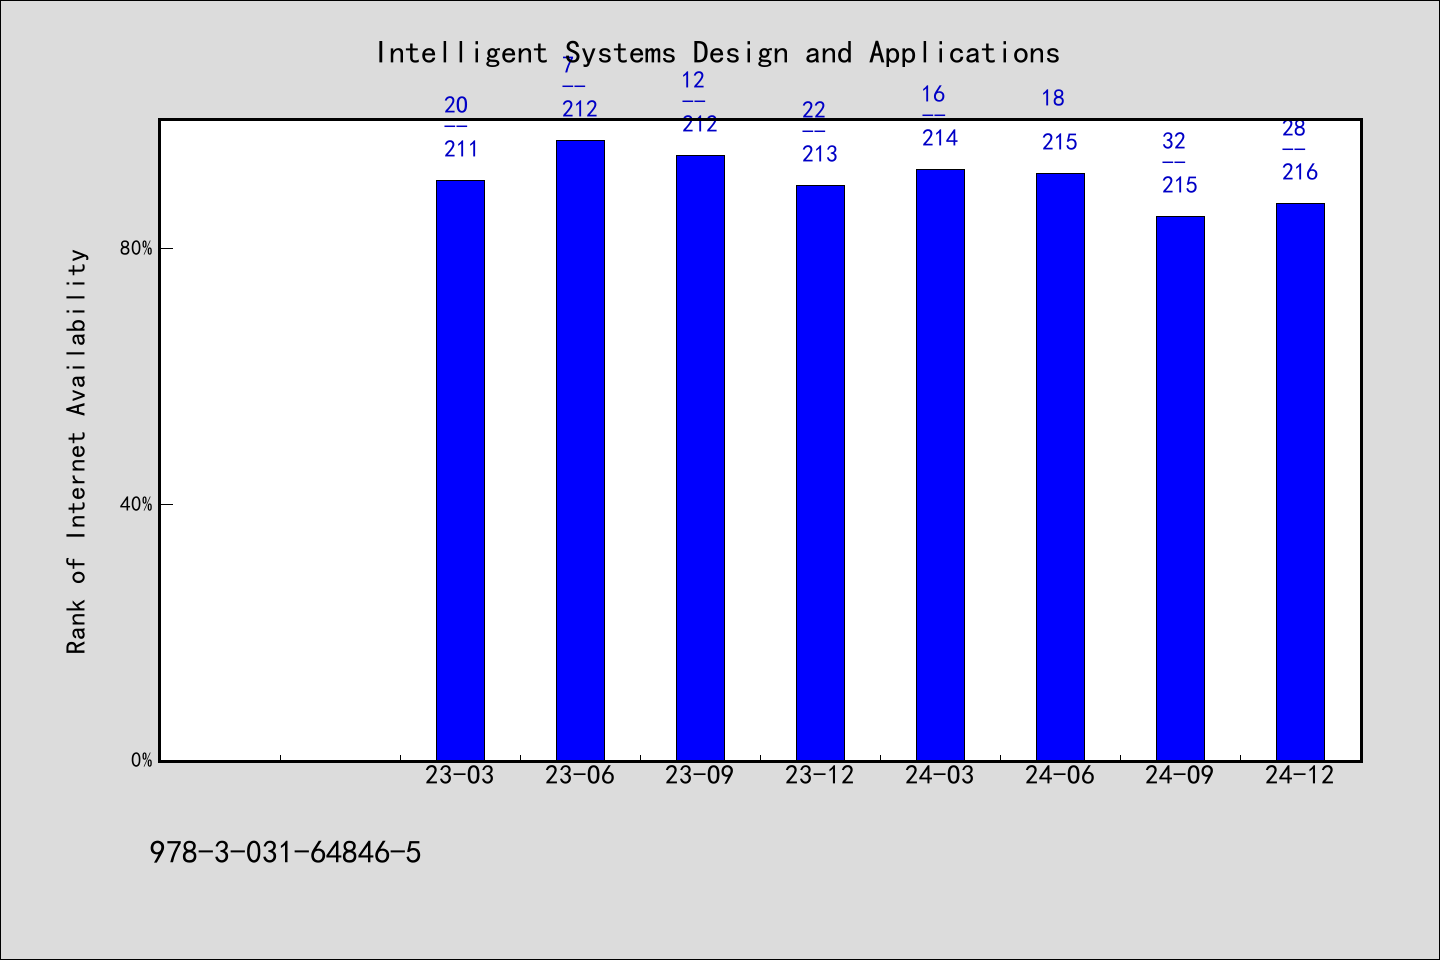Image resolution: width=1440 pixels, height=960 pixels.
Task: Click the 214 value above the 24-03 bar
Action: pos(940,138)
